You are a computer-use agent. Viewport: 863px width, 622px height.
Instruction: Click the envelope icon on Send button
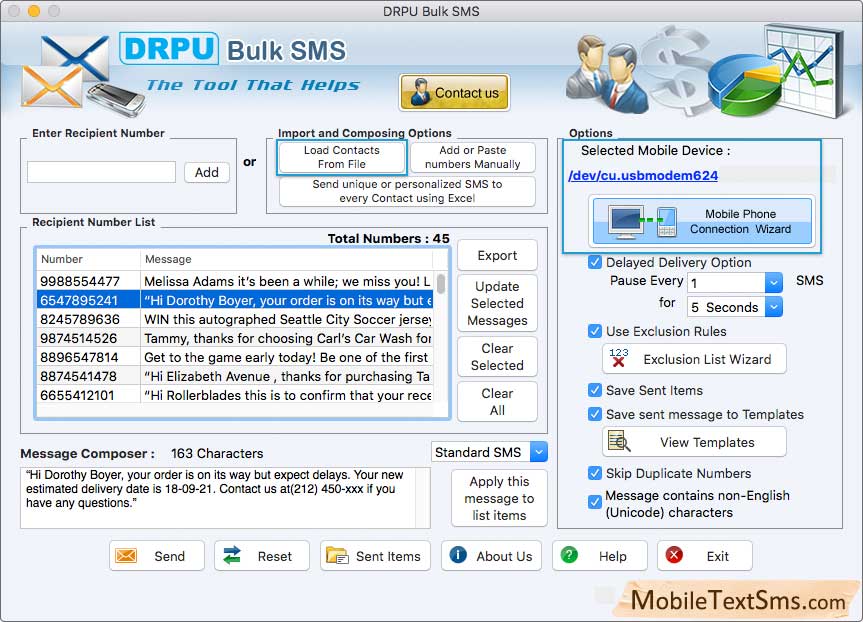point(126,556)
